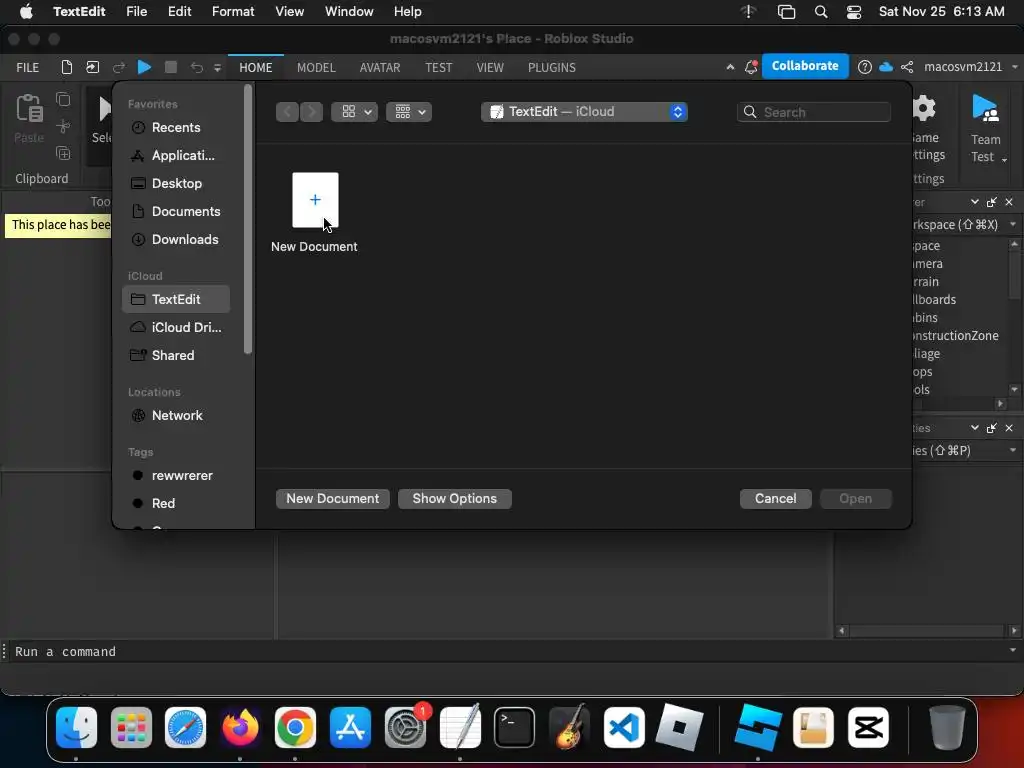Select the Red tag in sidebar
1024x768 pixels.
tap(176, 504)
